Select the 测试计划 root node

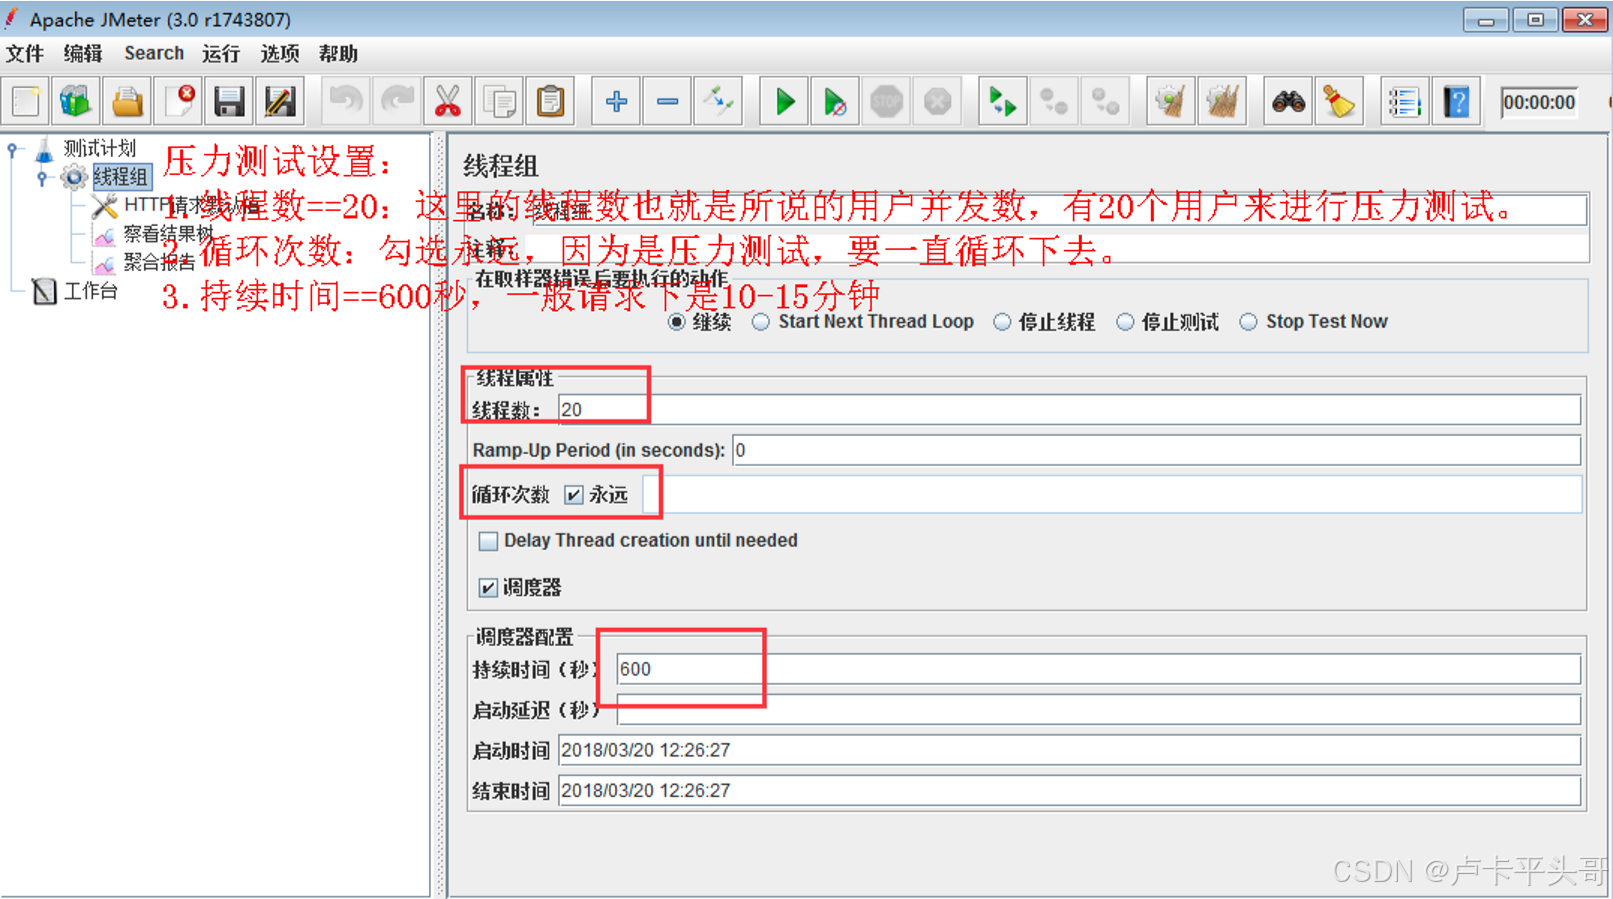point(99,148)
